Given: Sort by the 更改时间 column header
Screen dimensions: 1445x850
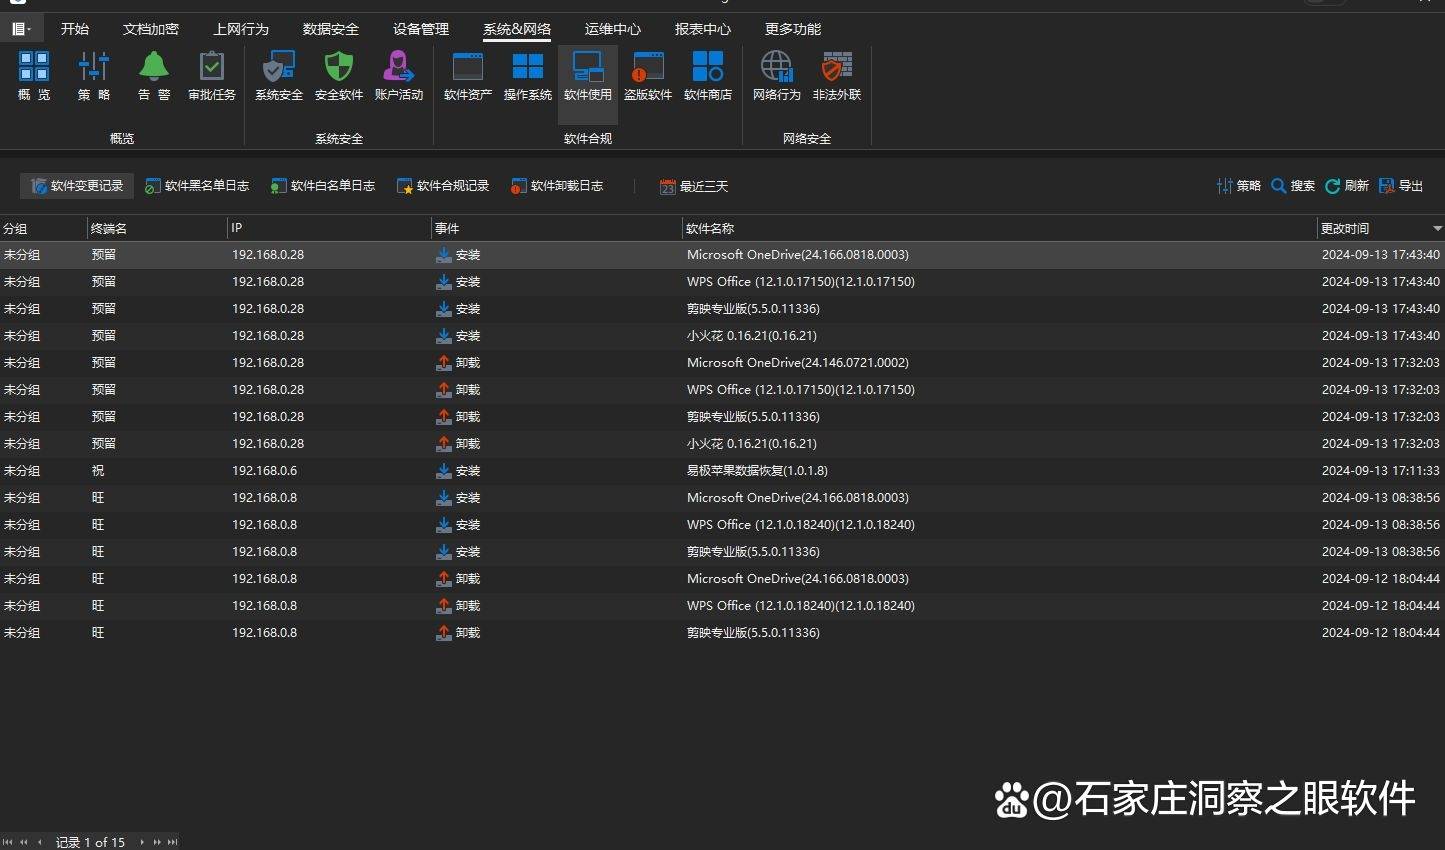Looking at the screenshot, I should coord(1381,228).
